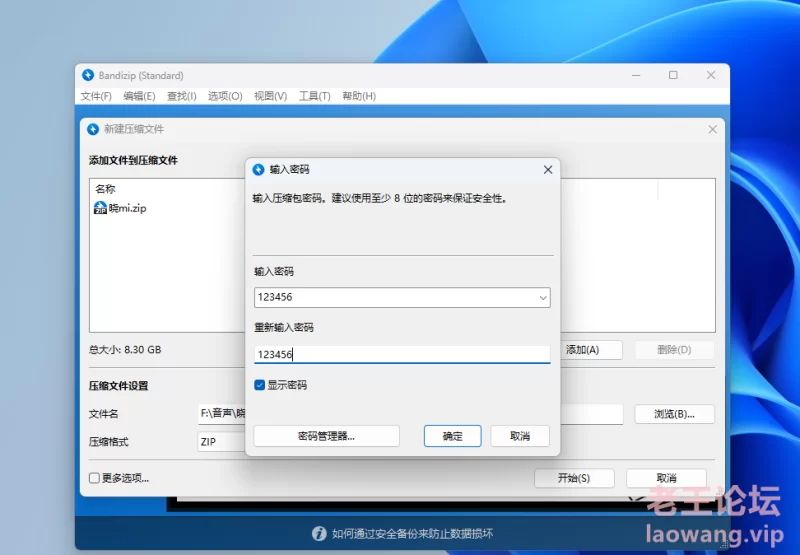Open 密码管理器... button

pyautogui.click(x=327, y=436)
